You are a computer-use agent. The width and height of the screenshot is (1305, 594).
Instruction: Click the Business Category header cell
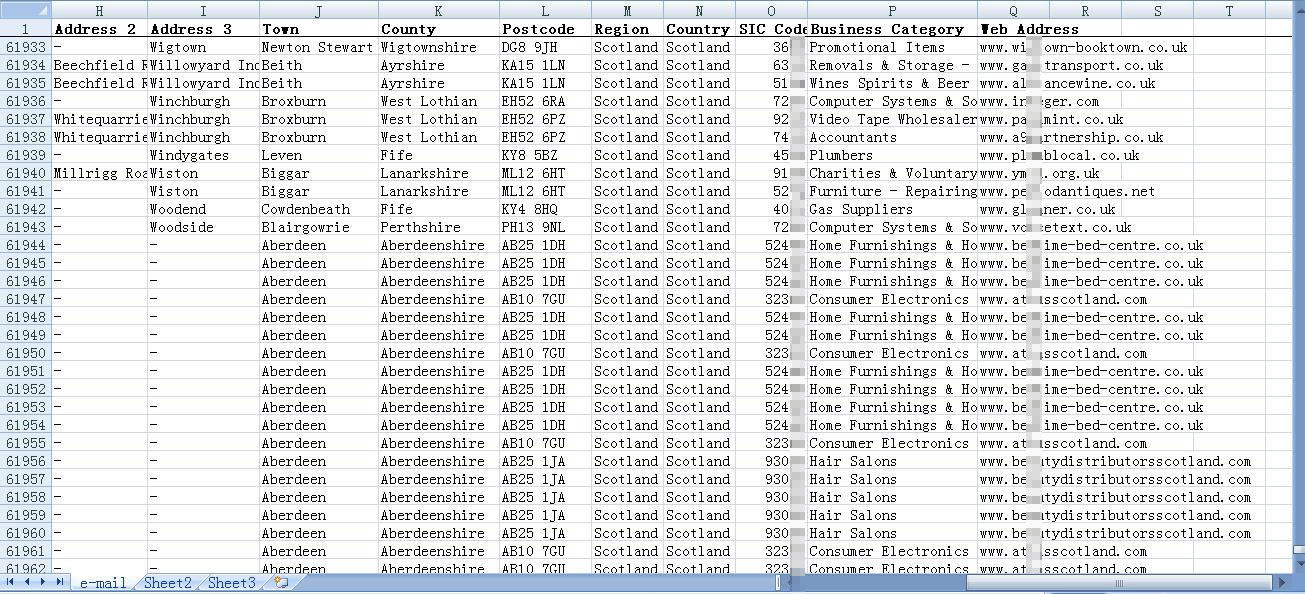(x=886, y=29)
